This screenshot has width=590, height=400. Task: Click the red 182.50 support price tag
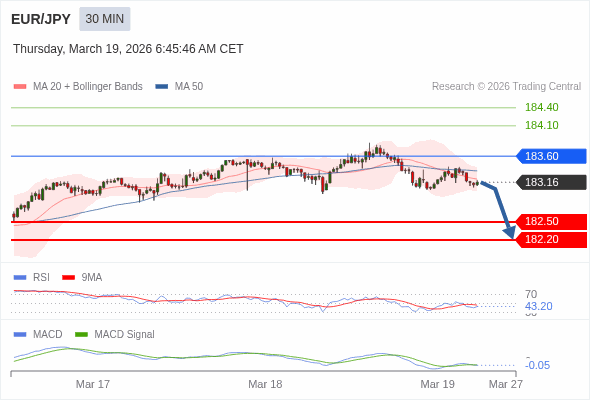click(x=551, y=222)
